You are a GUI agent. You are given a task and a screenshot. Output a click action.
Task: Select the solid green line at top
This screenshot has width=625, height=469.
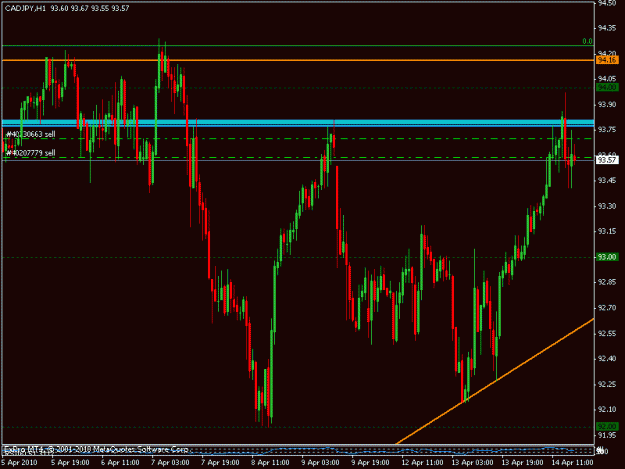298,46
